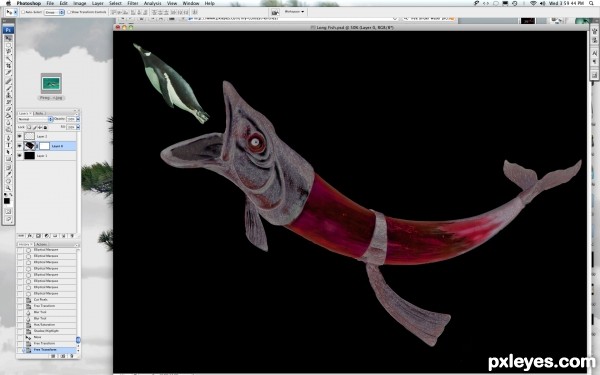Image resolution: width=600 pixels, height=375 pixels.
Task: Select the Type tool
Action: (x=8, y=145)
